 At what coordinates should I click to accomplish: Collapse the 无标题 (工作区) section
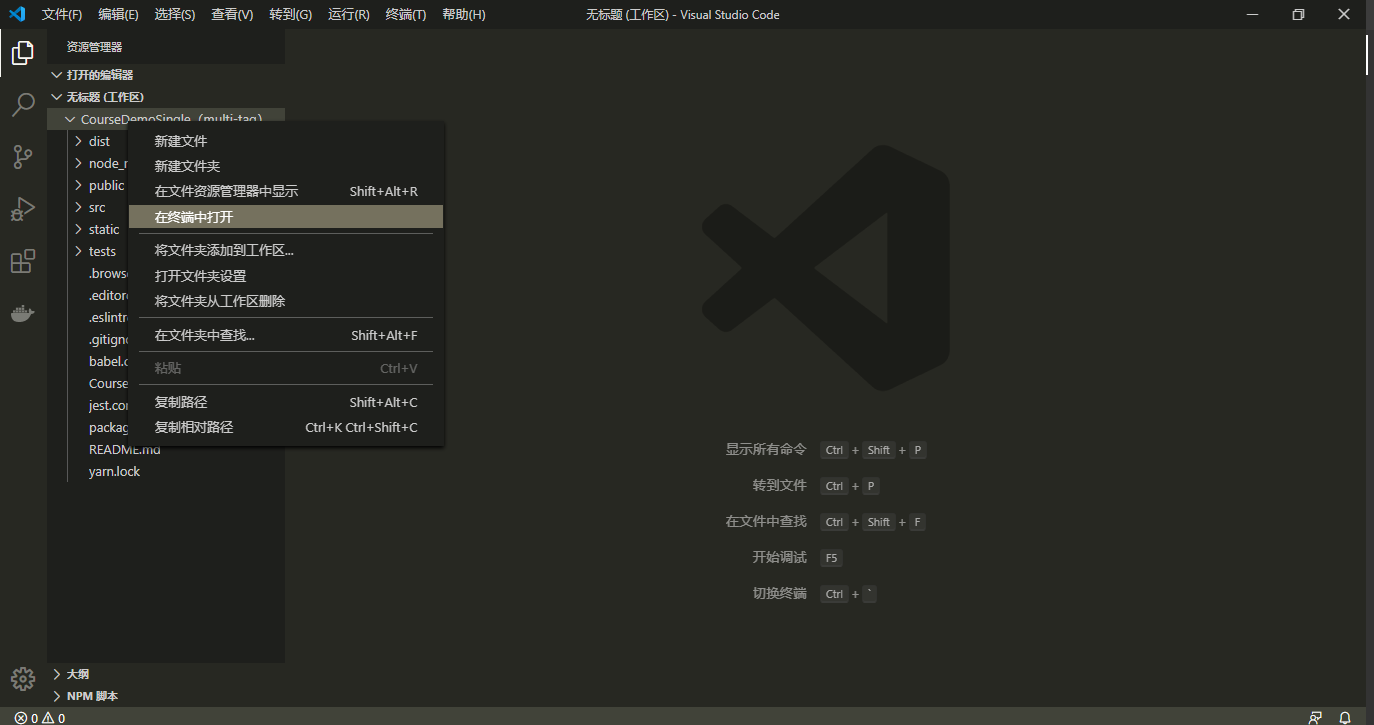[57, 97]
